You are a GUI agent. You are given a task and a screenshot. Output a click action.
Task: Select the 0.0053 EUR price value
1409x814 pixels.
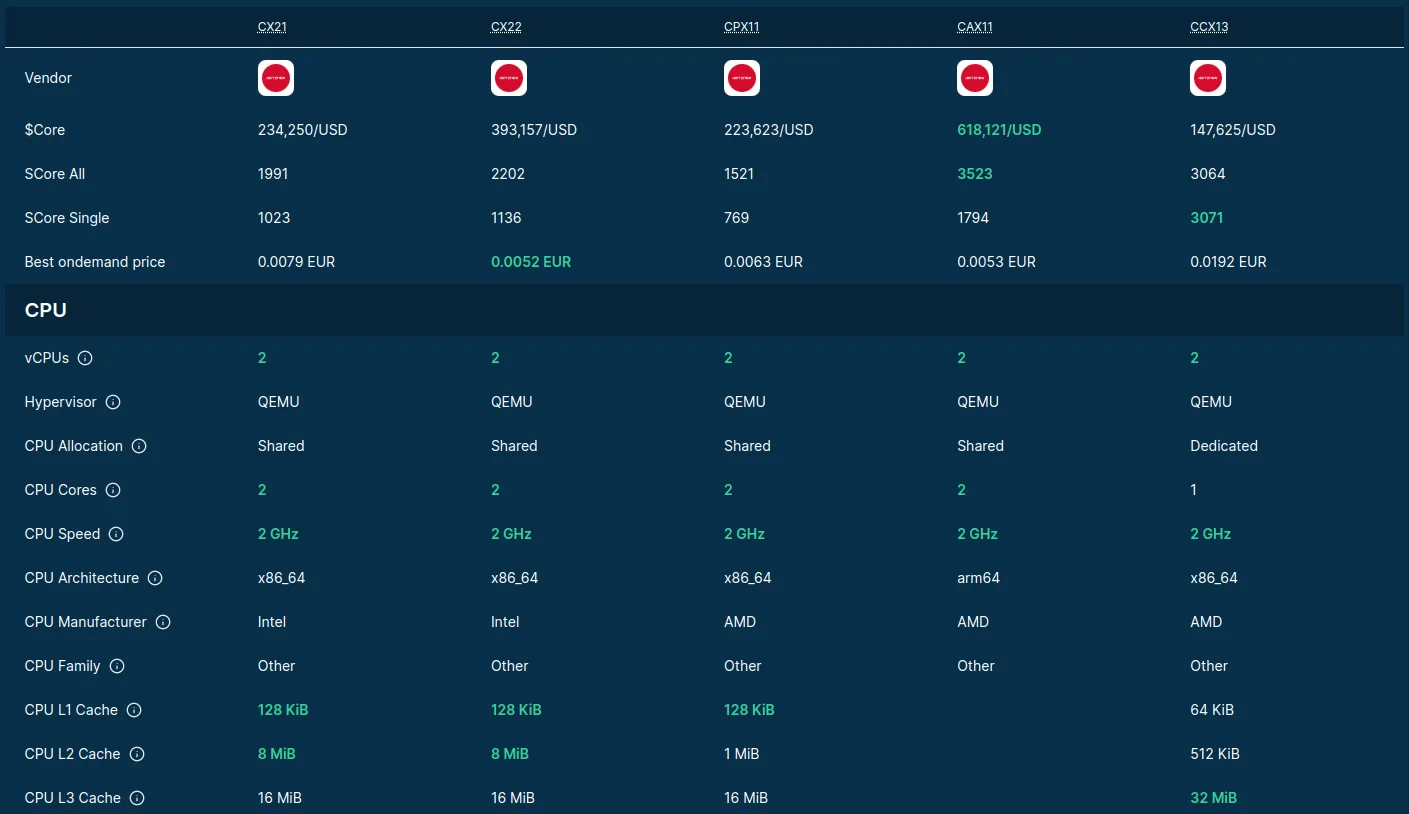click(x=996, y=262)
